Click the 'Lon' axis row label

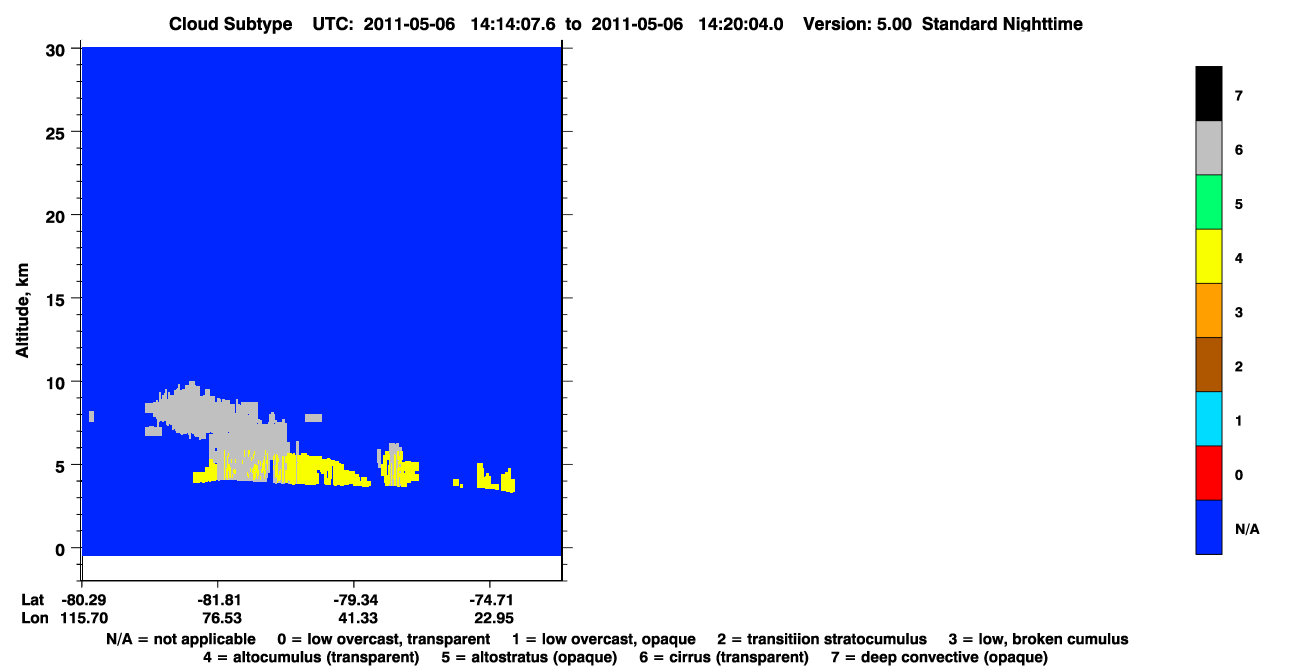click(x=33, y=617)
